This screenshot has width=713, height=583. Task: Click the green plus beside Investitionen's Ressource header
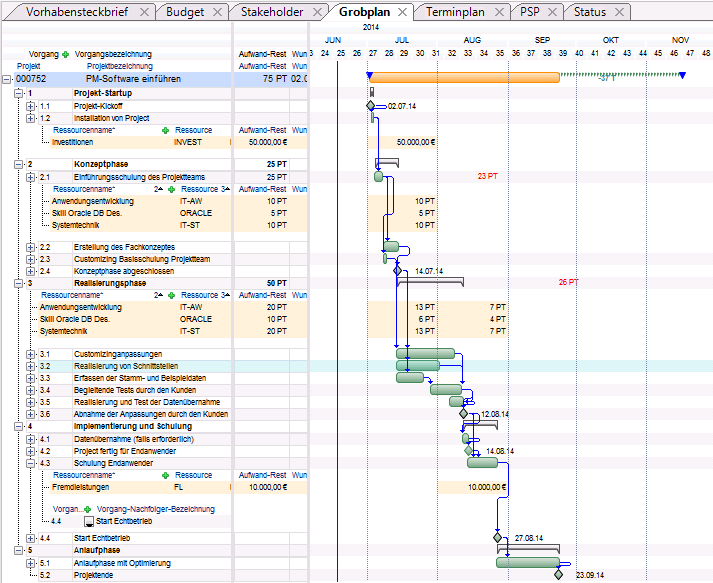pos(166,130)
